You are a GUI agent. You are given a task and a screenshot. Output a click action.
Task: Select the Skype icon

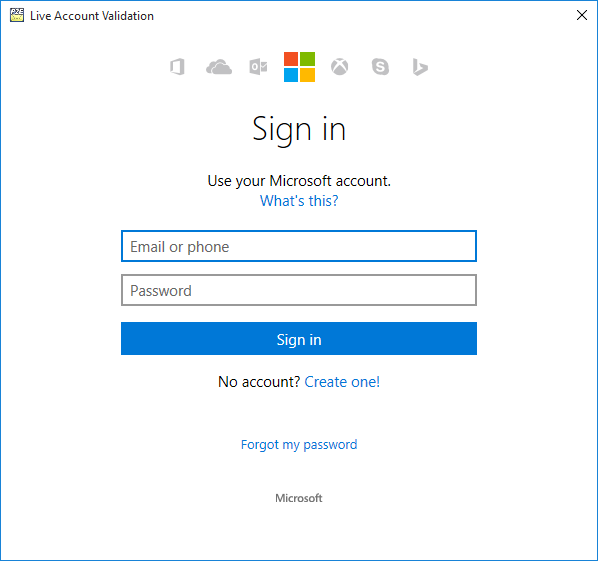point(380,67)
